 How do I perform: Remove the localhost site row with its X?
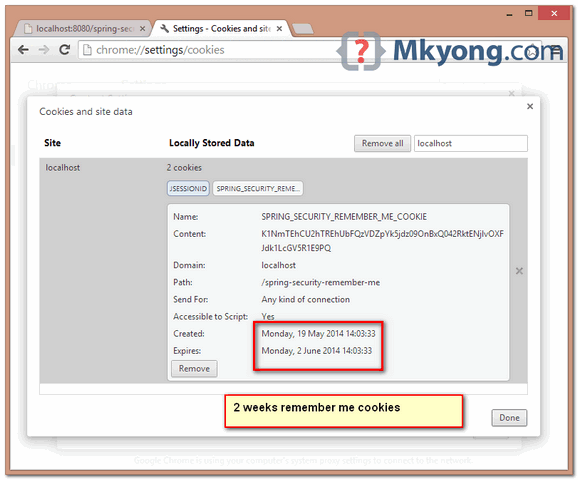pos(519,271)
